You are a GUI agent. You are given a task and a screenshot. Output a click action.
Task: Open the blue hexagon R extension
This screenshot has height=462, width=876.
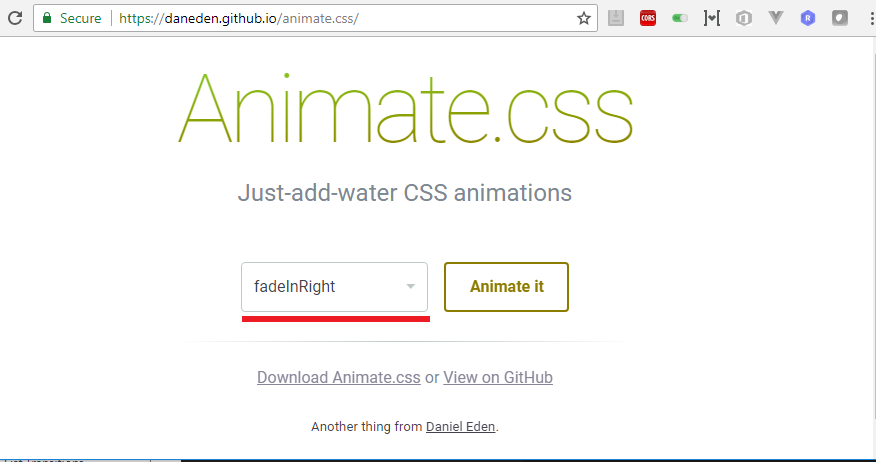[808, 18]
